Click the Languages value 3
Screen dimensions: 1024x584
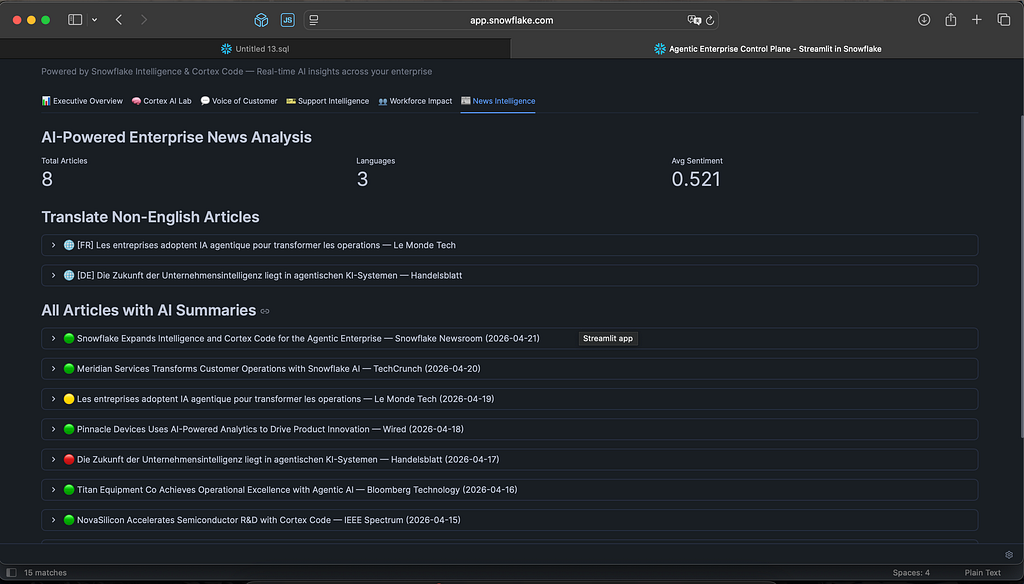click(x=362, y=179)
